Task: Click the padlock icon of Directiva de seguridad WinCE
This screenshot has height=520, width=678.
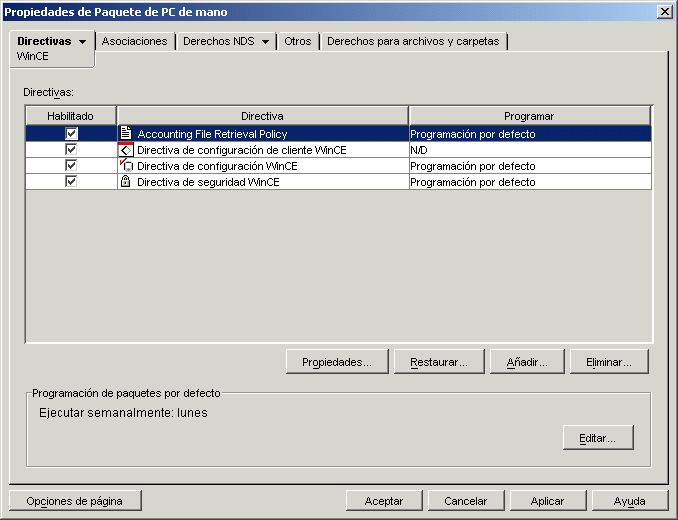Action: pyautogui.click(x=125, y=181)
